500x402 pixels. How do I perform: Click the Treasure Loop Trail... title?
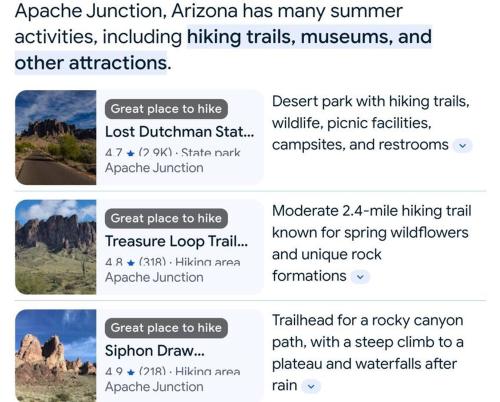click(x=177, y=241)
